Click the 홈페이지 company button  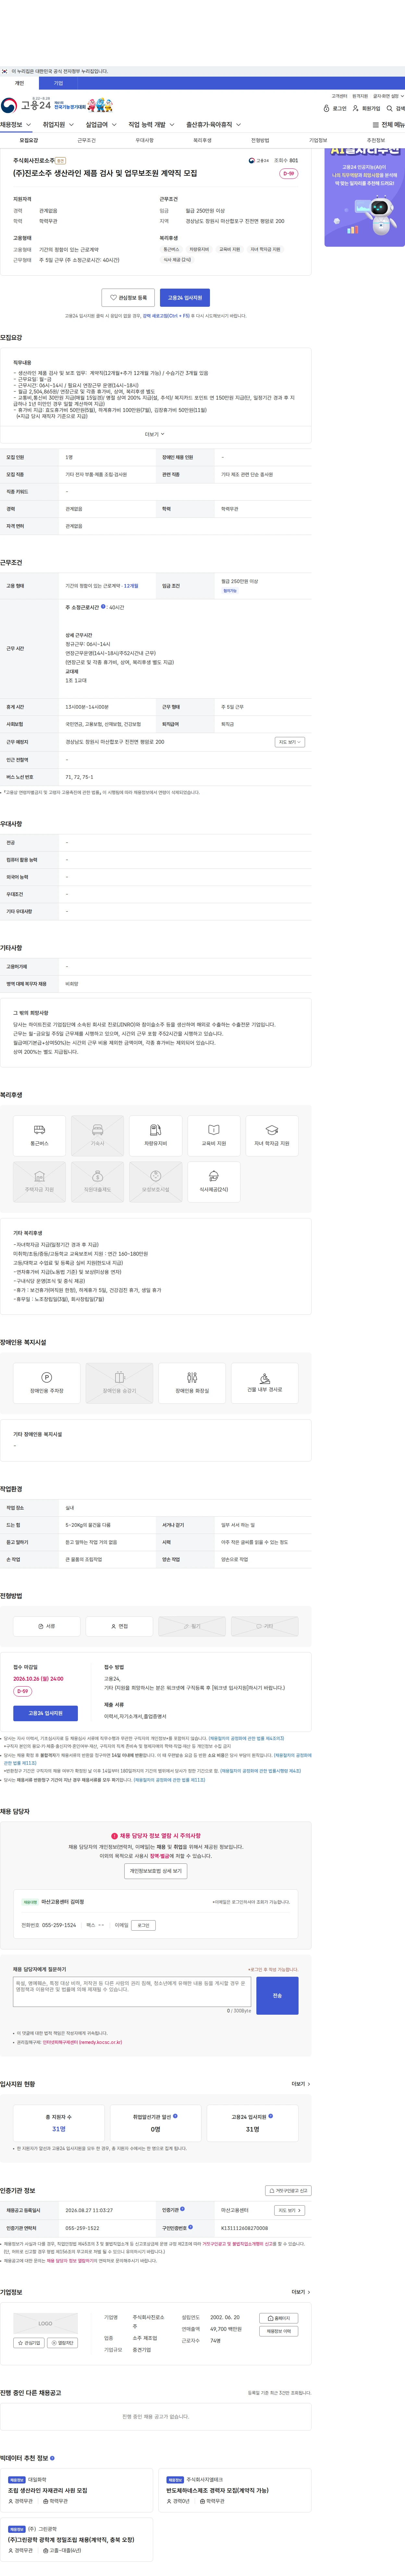[279, 2318]
